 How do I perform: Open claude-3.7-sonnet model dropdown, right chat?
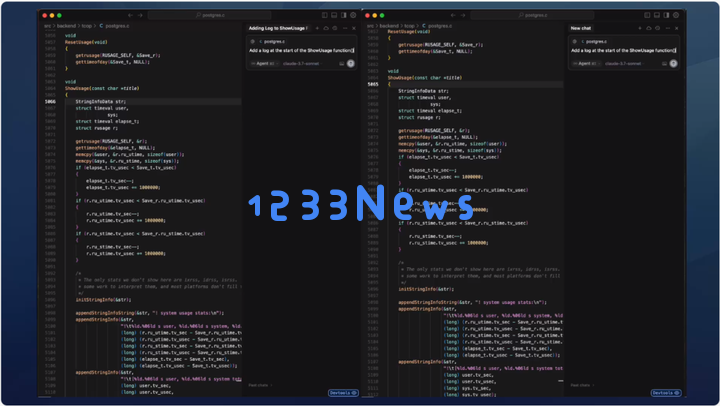click(x=624, y=63)
